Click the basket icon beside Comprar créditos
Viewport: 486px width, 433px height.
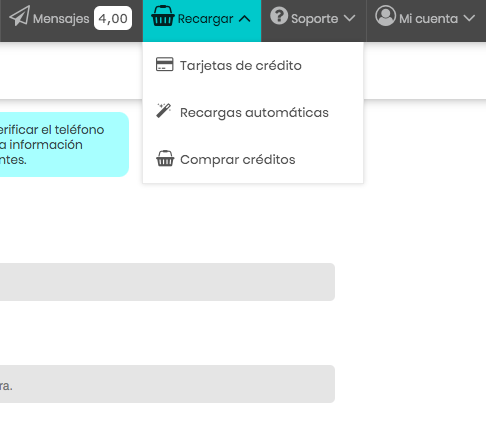[x=165, y=158]
